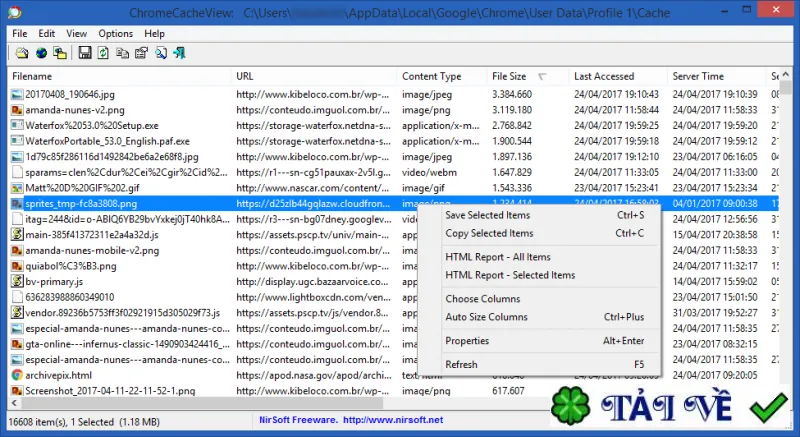
Task: Click the Exit door toolbar icon
Action: [x=180, y=53]
